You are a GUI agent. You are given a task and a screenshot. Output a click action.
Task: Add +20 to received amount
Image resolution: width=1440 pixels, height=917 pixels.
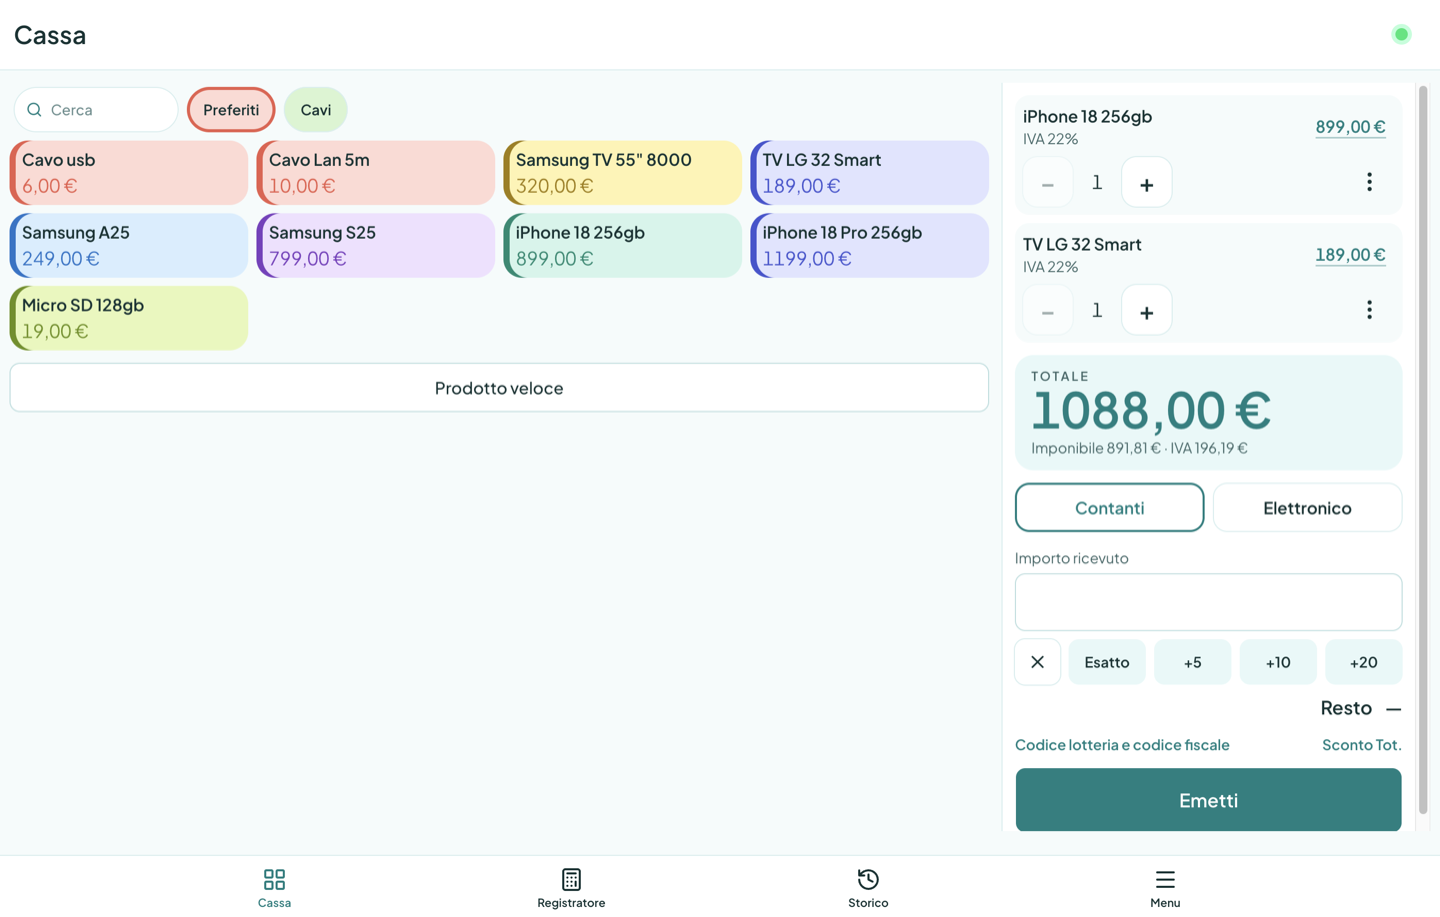coord(1363,662)
